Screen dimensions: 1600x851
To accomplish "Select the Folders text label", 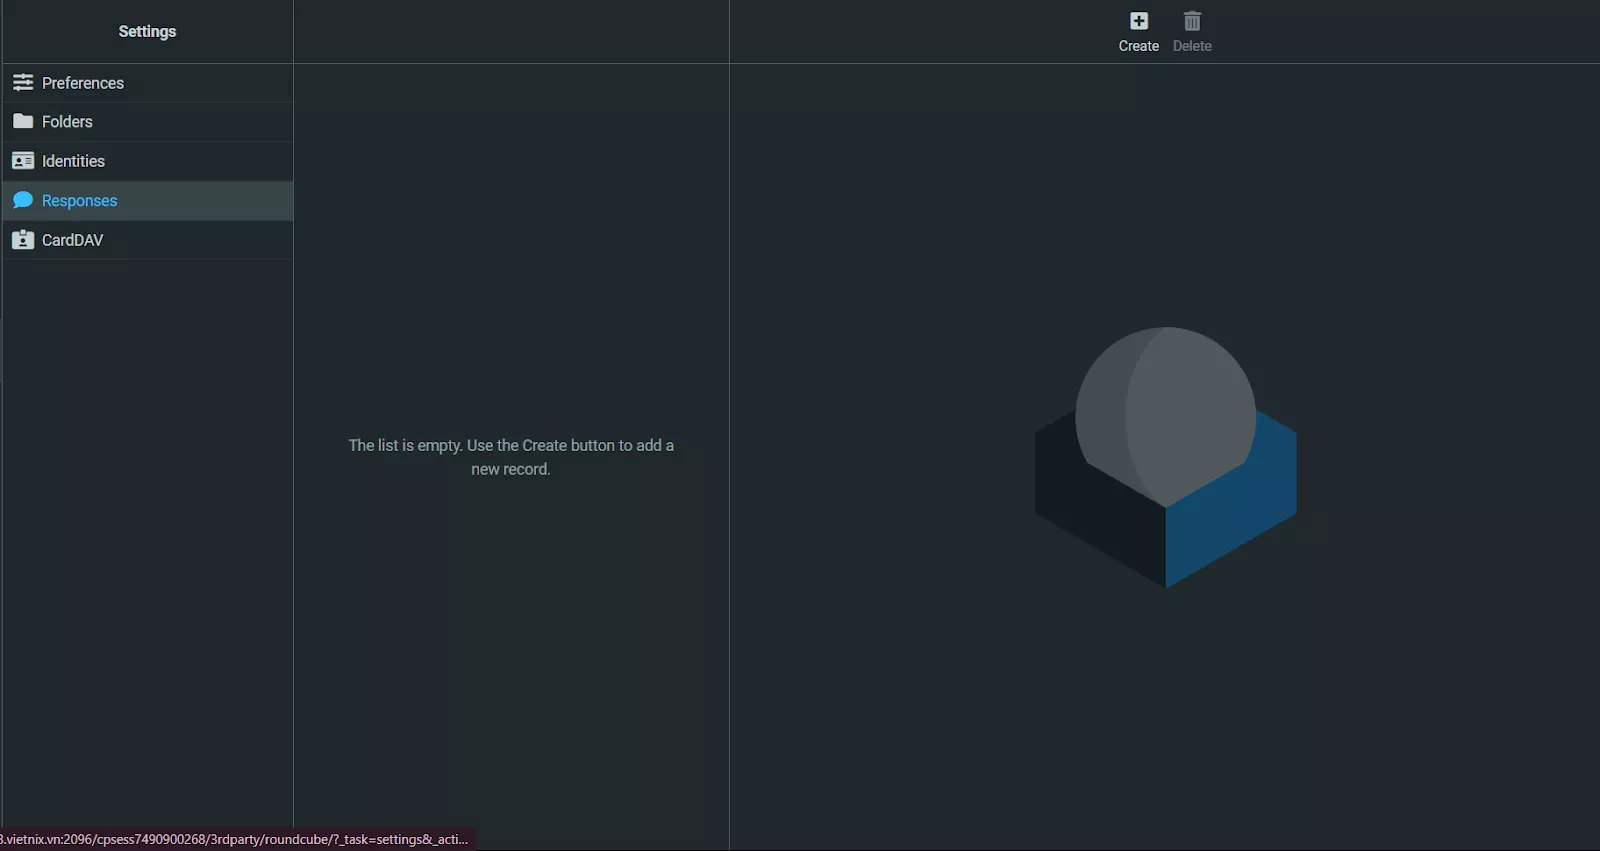I will point(67,122).
